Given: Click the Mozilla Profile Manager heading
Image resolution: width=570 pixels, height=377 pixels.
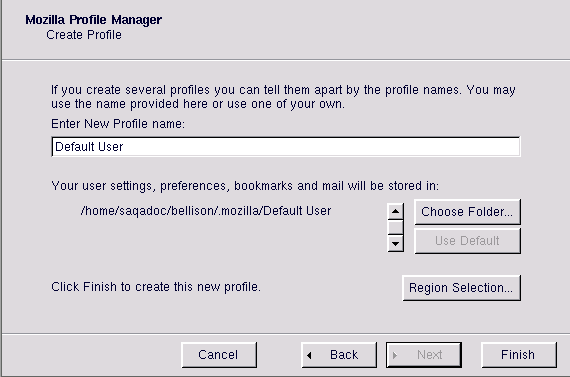Looking at the screenshot, I should 93,20.
